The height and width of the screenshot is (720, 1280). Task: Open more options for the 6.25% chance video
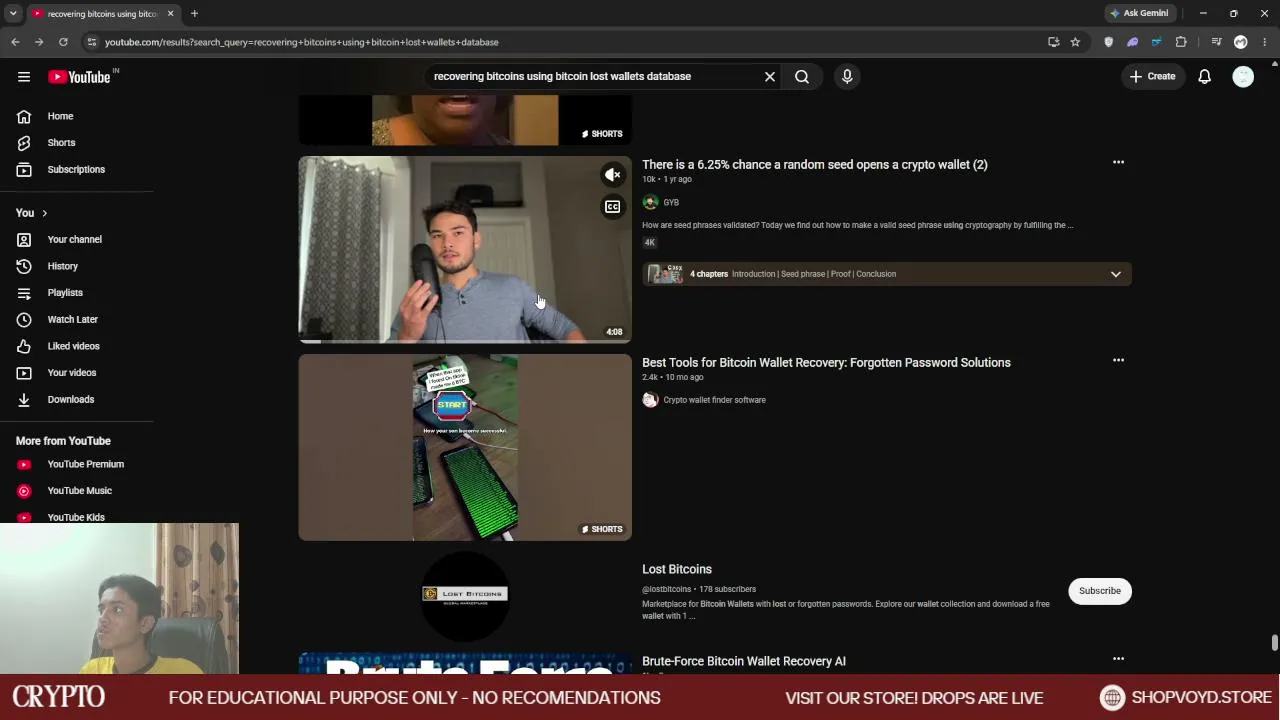1118,162
